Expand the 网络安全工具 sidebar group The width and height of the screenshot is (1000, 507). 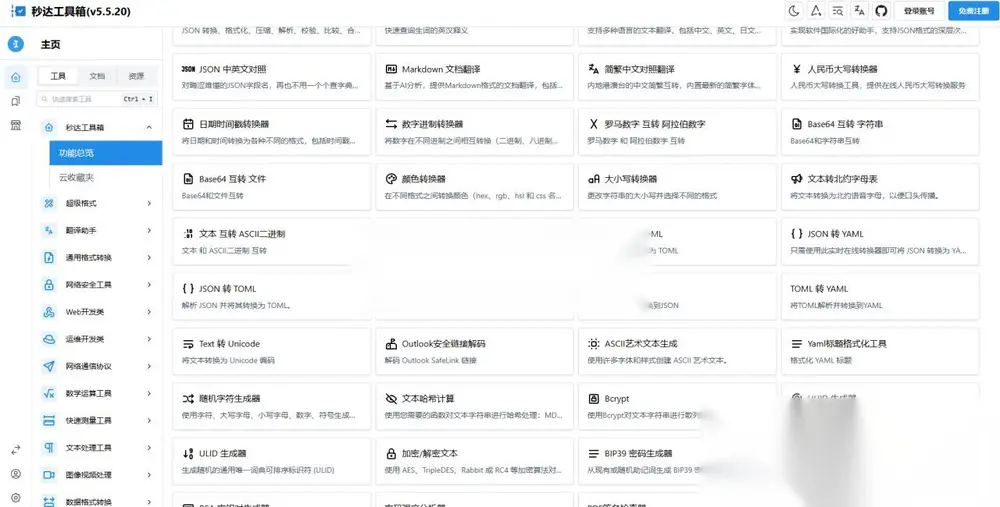click(x=99, y=285)
